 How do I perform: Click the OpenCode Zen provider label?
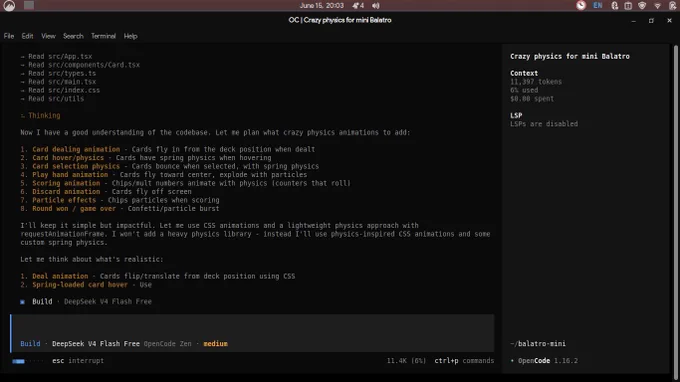point(167,343)
